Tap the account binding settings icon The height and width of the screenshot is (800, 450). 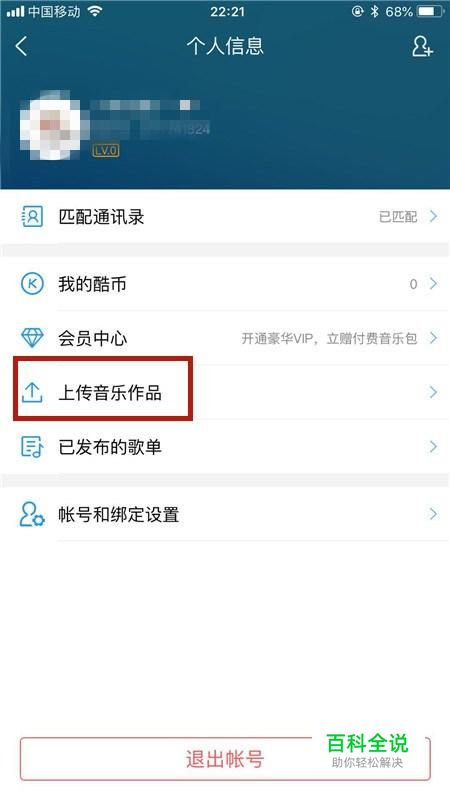32,514
